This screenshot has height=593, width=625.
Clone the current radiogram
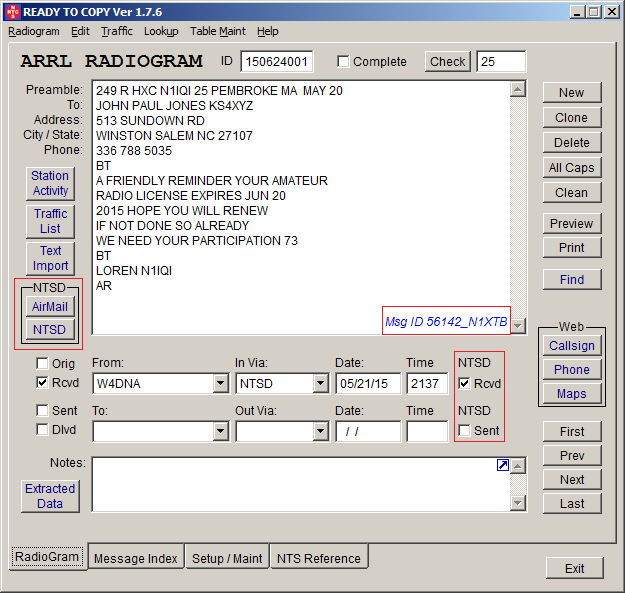[572, 118]
